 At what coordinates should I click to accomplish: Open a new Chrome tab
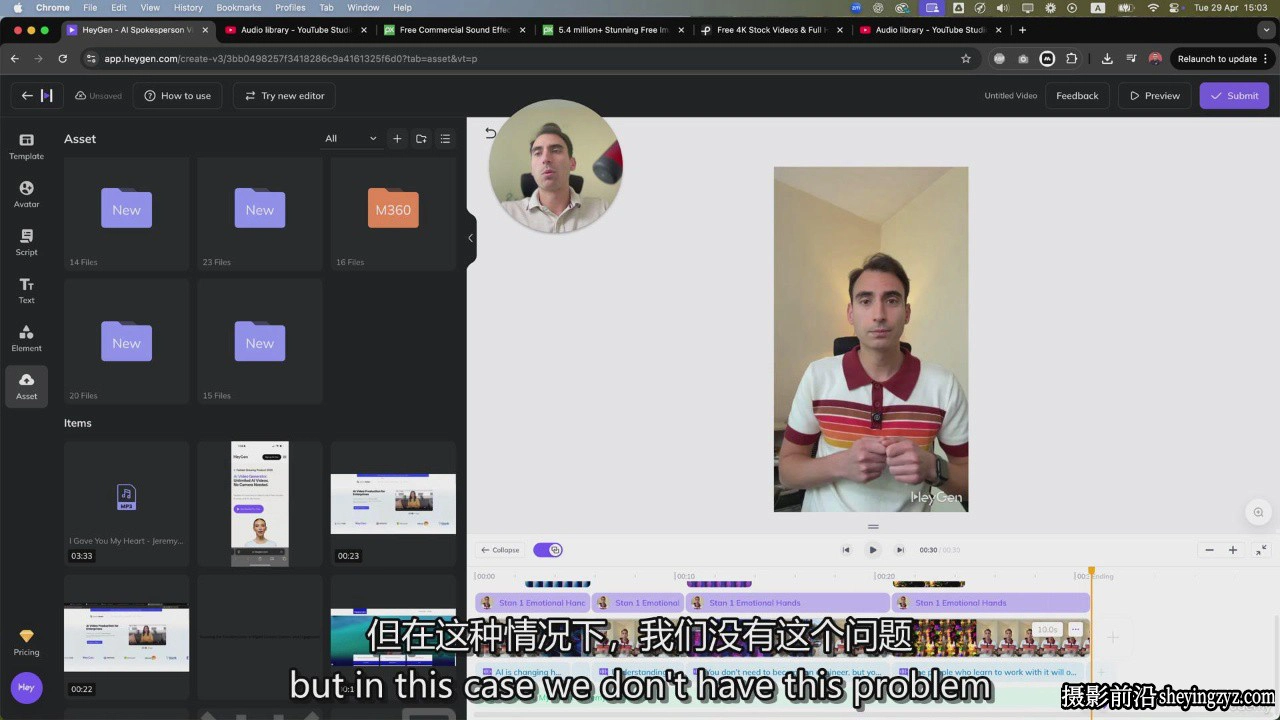point(1022,30)
